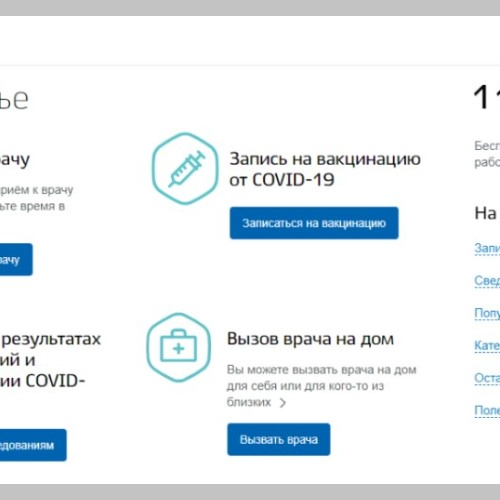Click the cut-off description 'риём к врачу'
500x500 pixels.
click(37, 198)
